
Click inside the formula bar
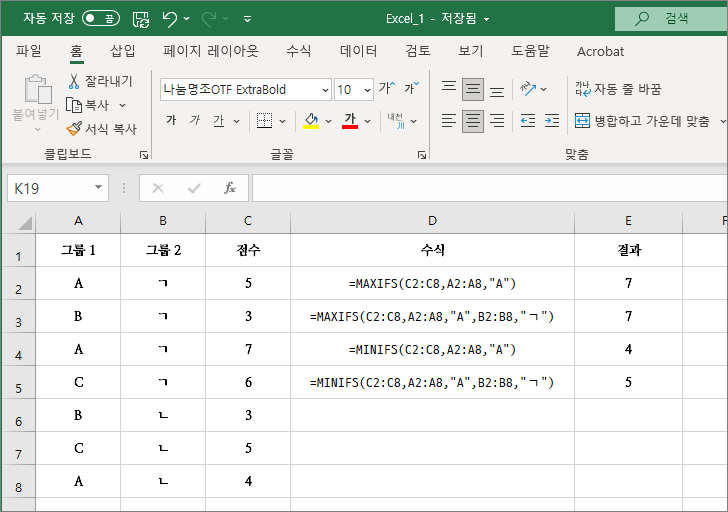490,188
